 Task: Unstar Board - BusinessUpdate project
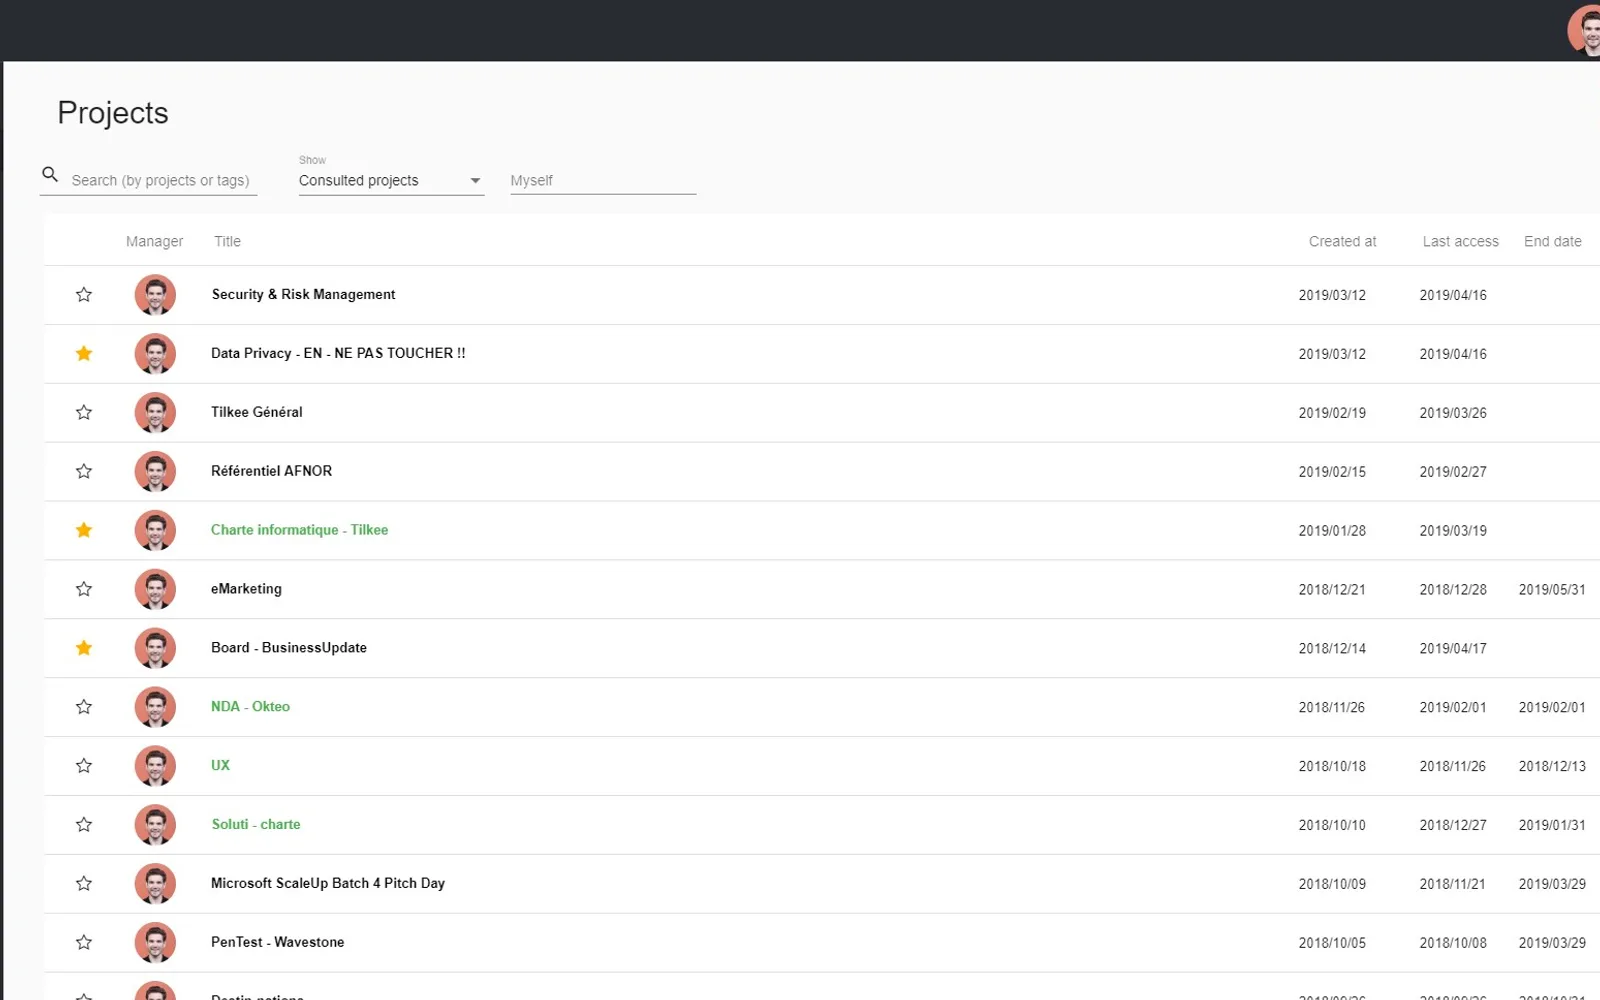point(84,649)
